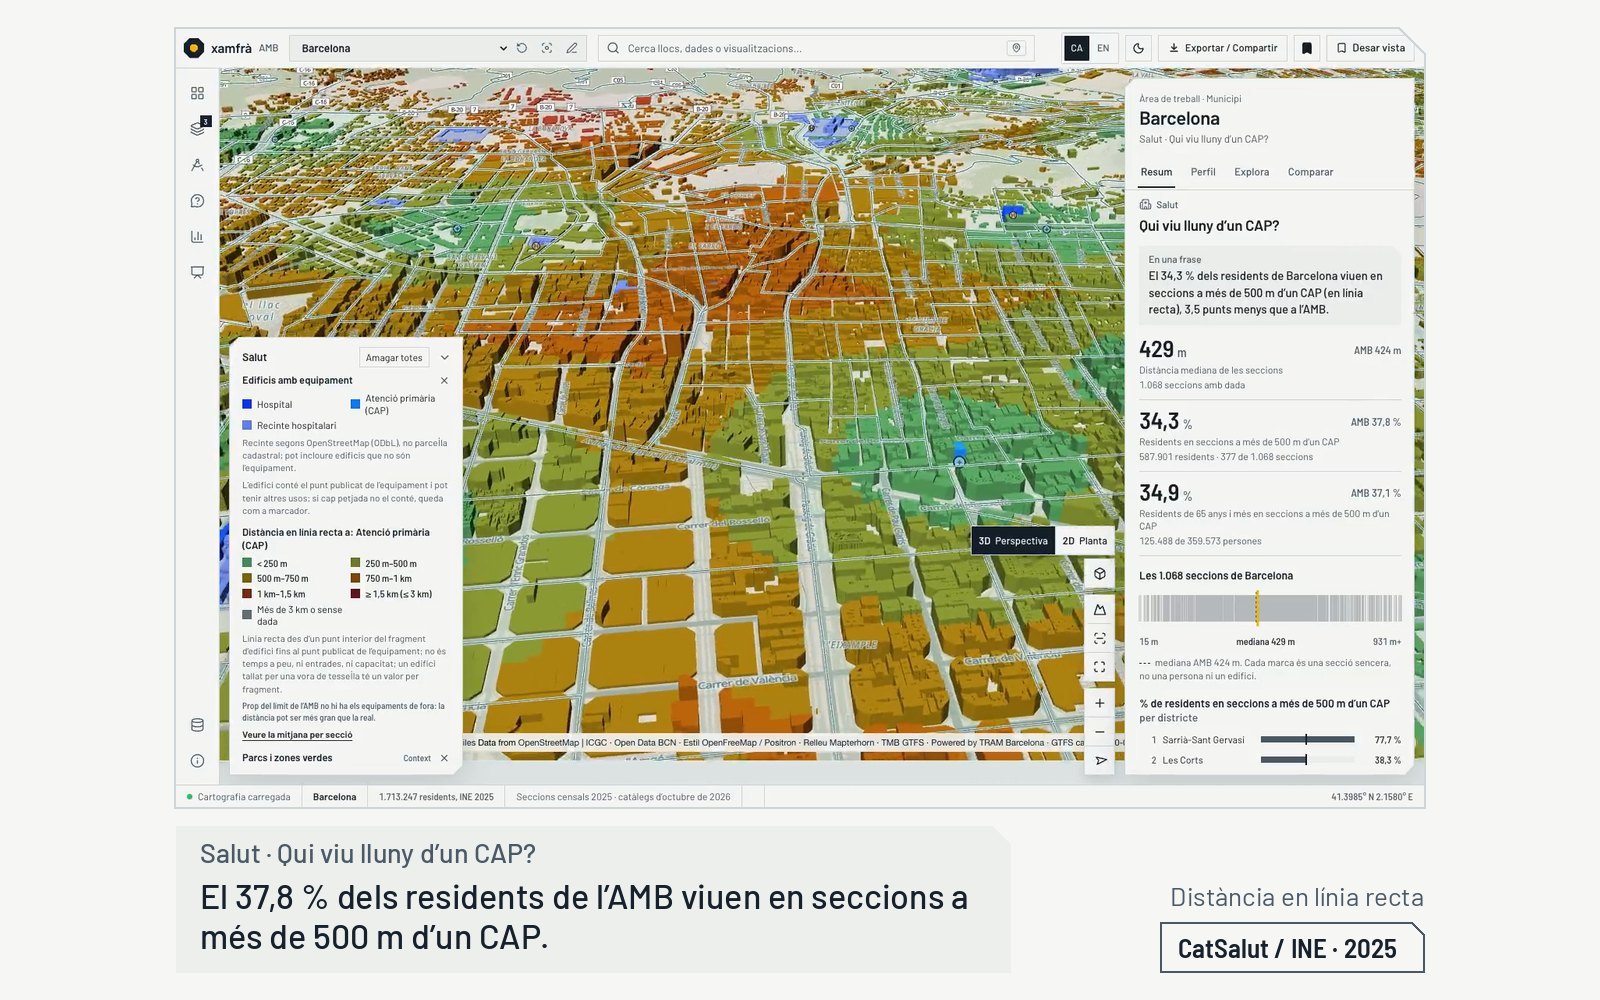
Task: Open the bar chart statistics sidebar icon
Action: pyautogui.click(x=197, y=237)
